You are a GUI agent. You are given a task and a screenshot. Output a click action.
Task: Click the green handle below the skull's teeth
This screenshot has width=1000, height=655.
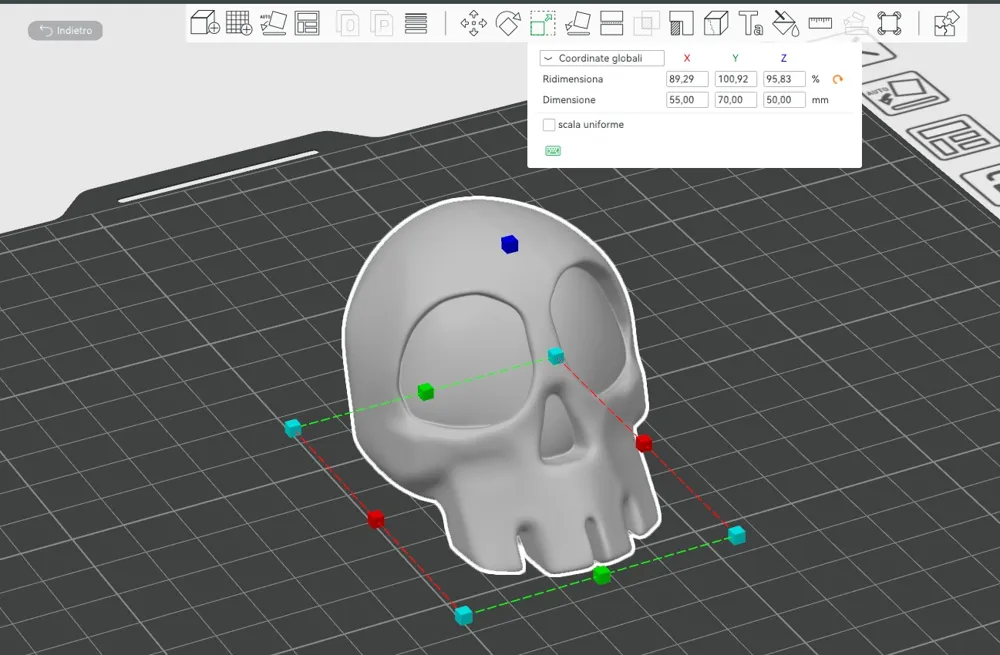(x=601, y=575)
